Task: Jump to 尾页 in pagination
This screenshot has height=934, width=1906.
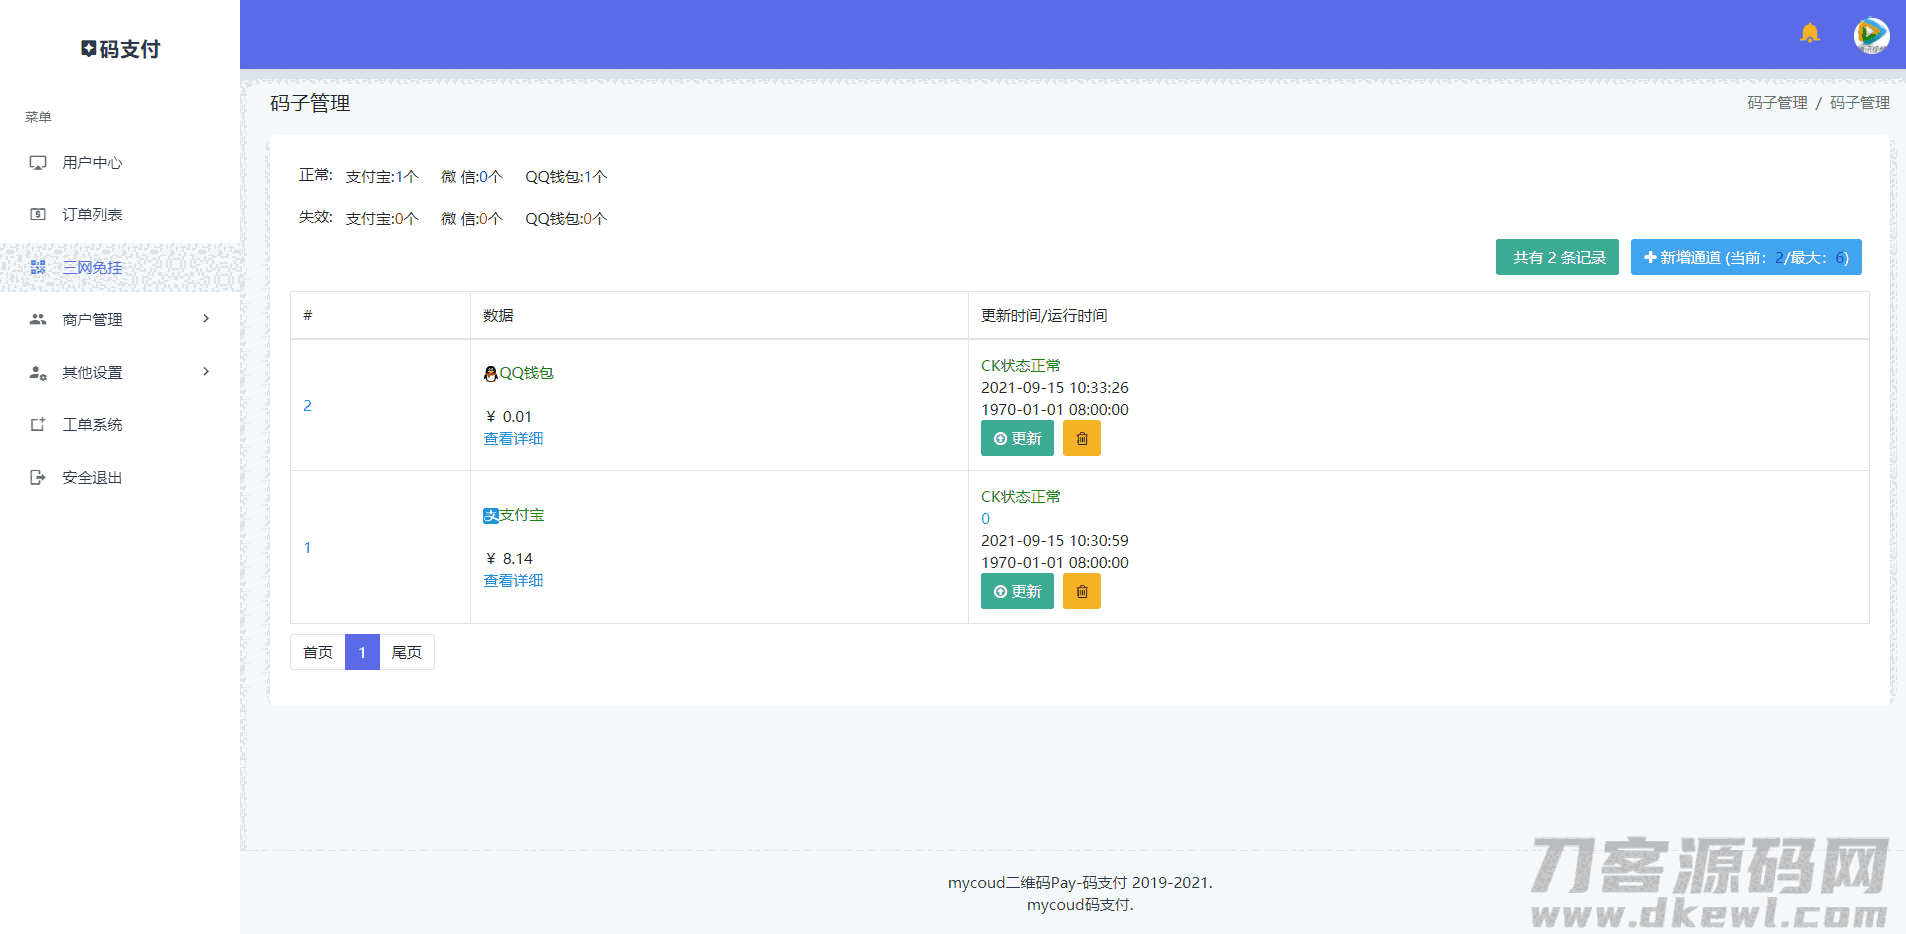Action: point(406,652)
